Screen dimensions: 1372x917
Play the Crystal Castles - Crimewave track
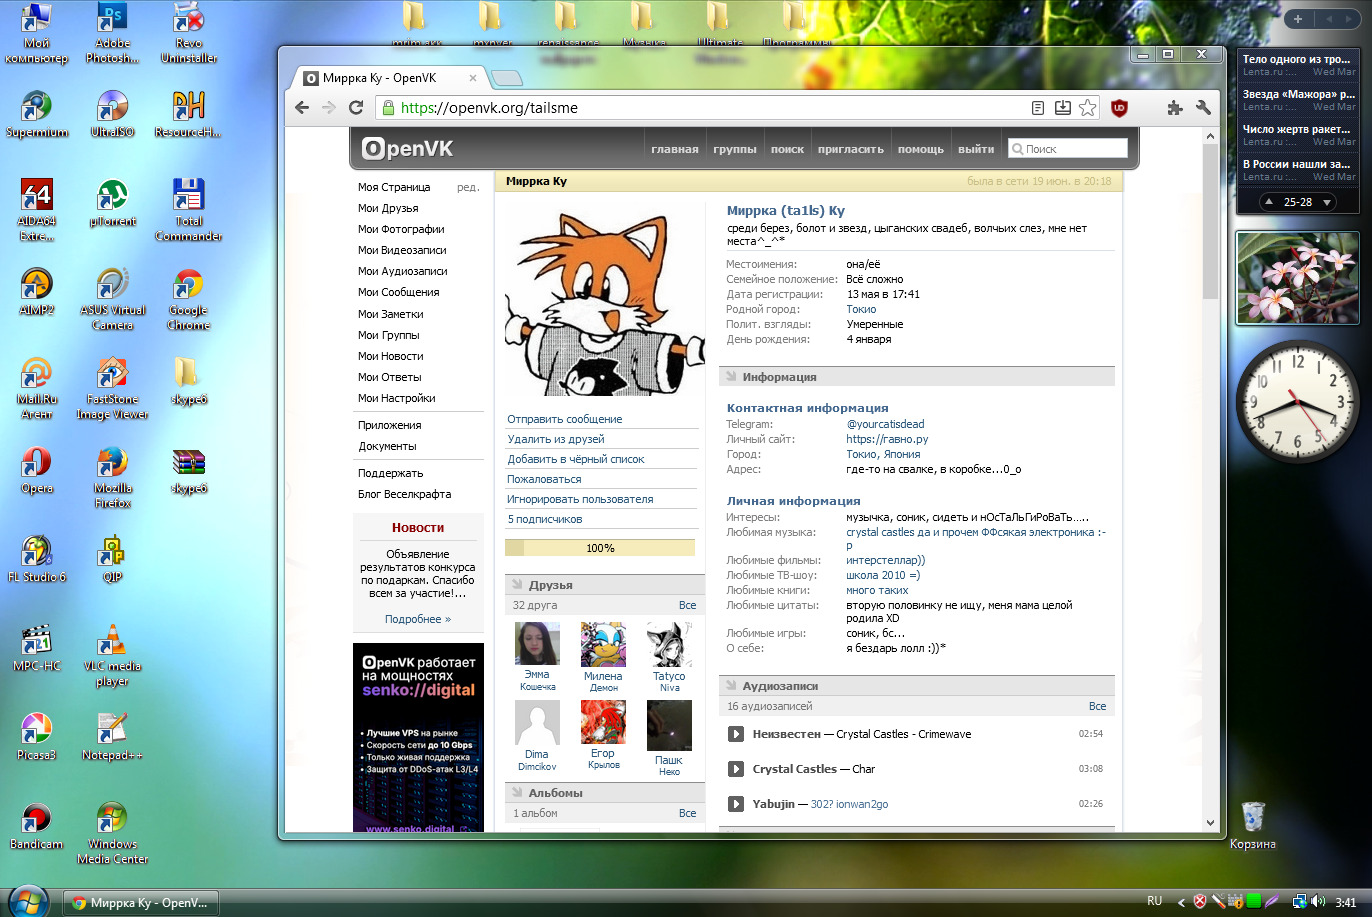point(736,734)
